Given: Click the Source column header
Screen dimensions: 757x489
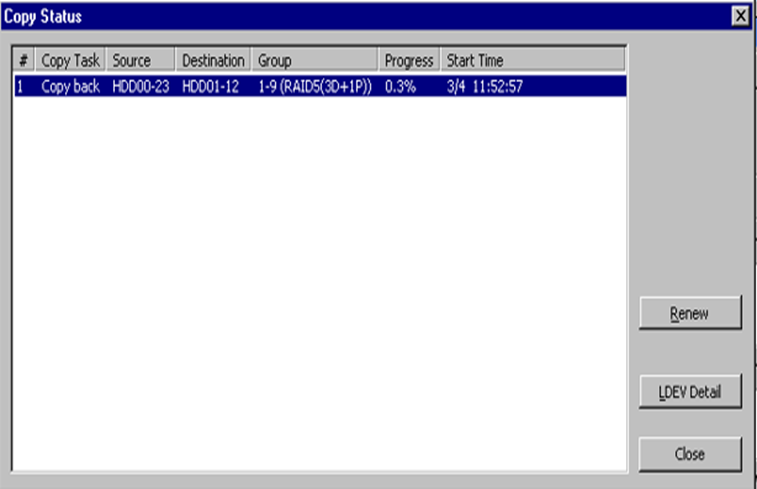Looking at the screenshot, I should pyautogui.click(x=140, y=60).
